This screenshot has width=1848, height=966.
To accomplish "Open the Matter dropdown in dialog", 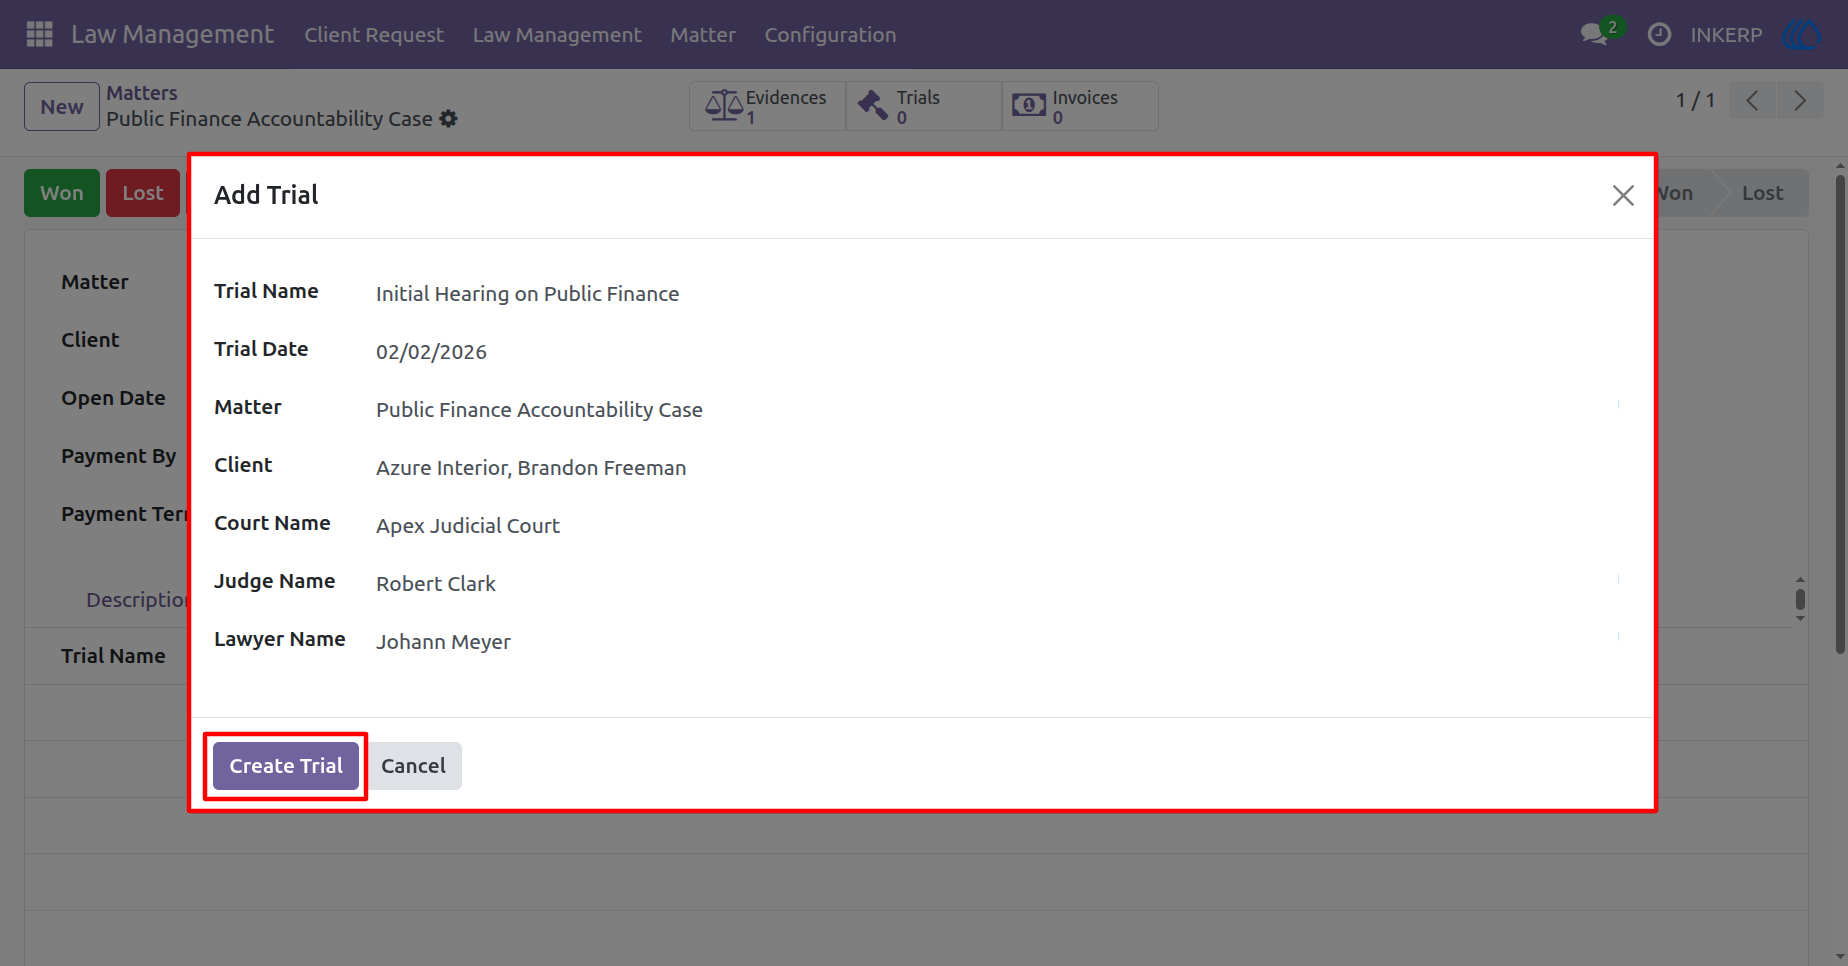I will (x=998, y=410).
